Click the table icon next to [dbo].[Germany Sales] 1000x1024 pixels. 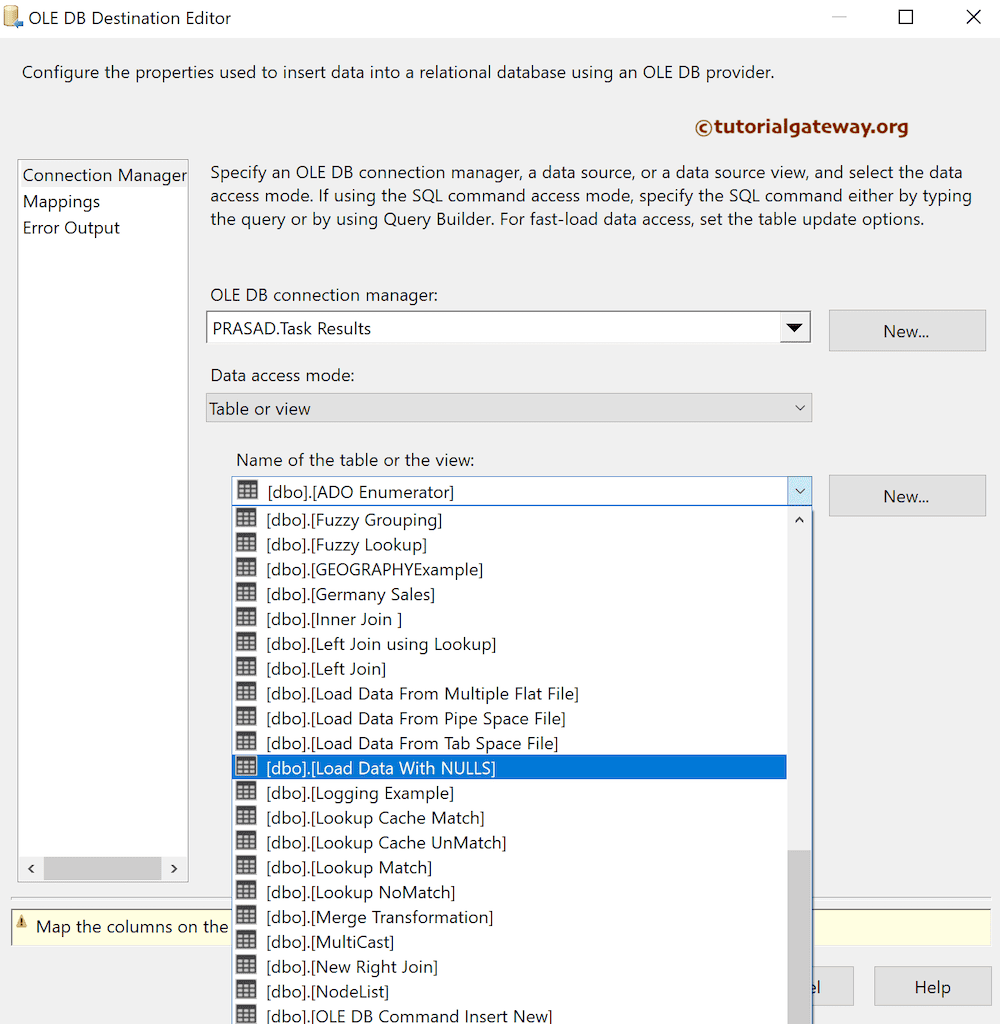246,592
